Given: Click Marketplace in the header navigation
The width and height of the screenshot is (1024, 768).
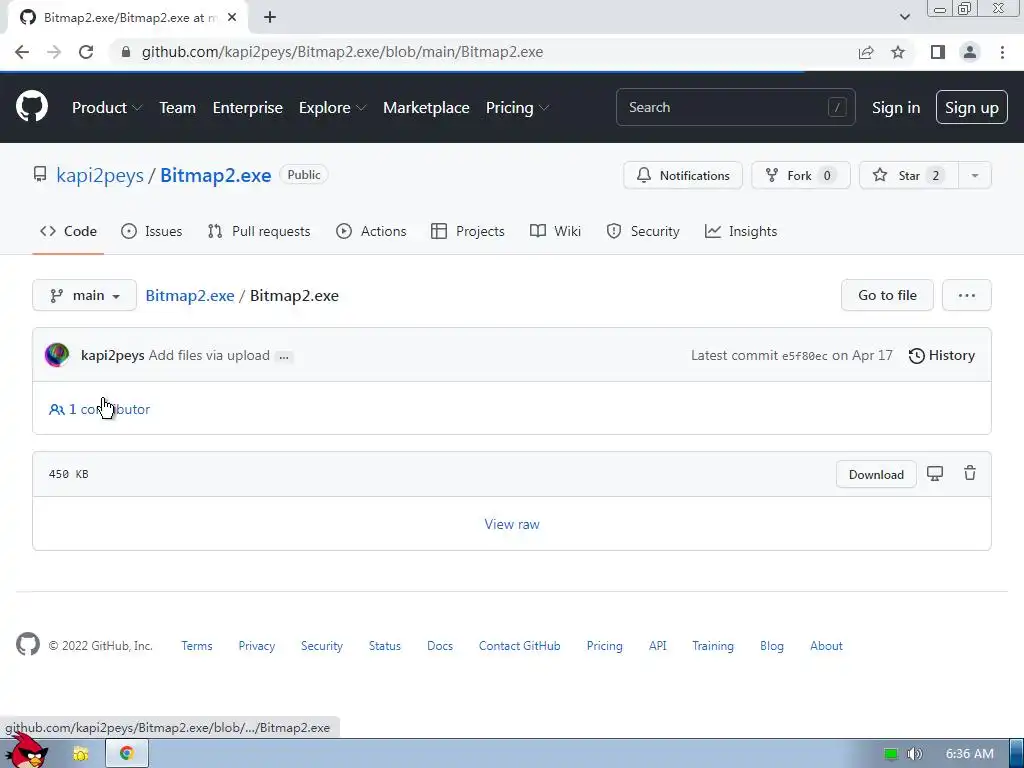Looking at the screenshot, I should pos(426,108).
